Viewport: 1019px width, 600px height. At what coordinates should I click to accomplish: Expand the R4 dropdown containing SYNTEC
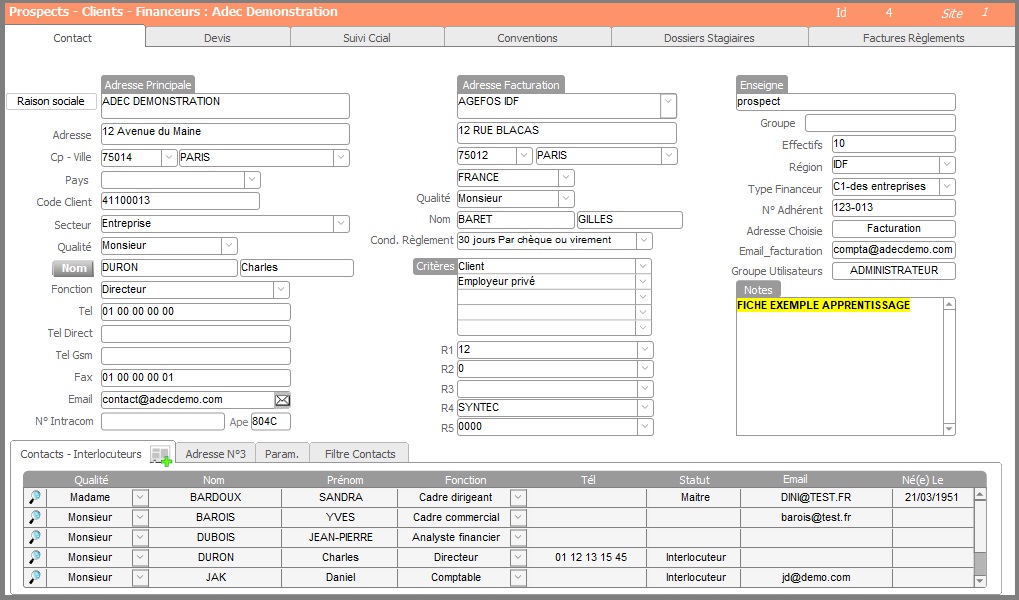pyautogui.click(x=643, y=407)
